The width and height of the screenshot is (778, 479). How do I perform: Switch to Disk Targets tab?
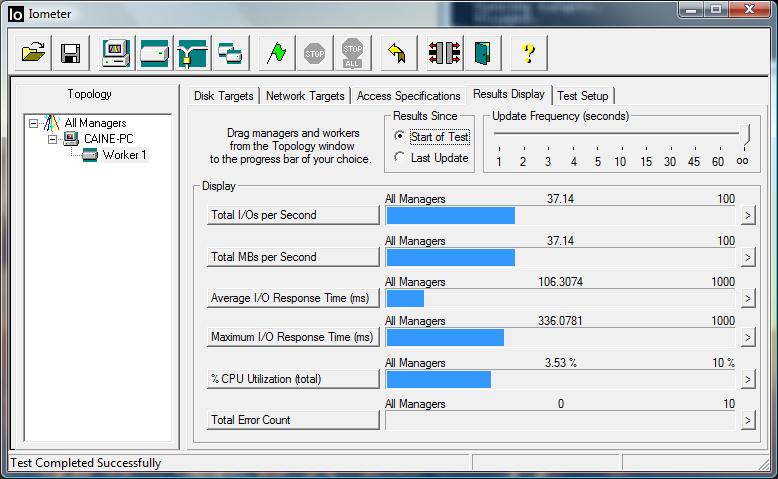[x=223, y=96]
